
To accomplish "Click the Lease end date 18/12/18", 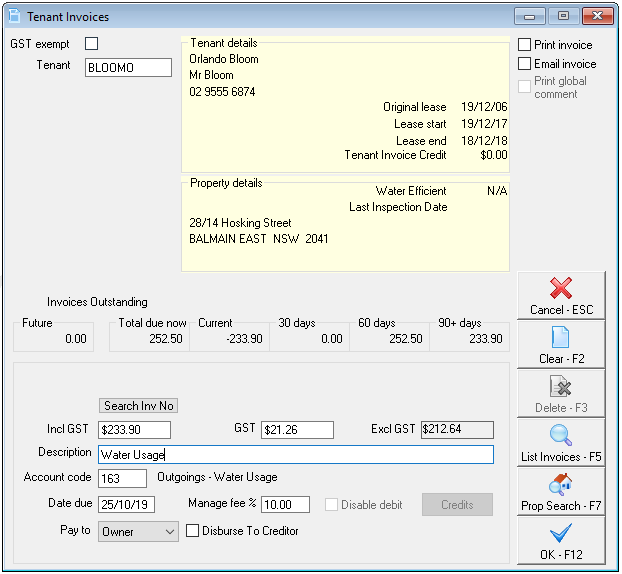I will (x=484, y=140).
